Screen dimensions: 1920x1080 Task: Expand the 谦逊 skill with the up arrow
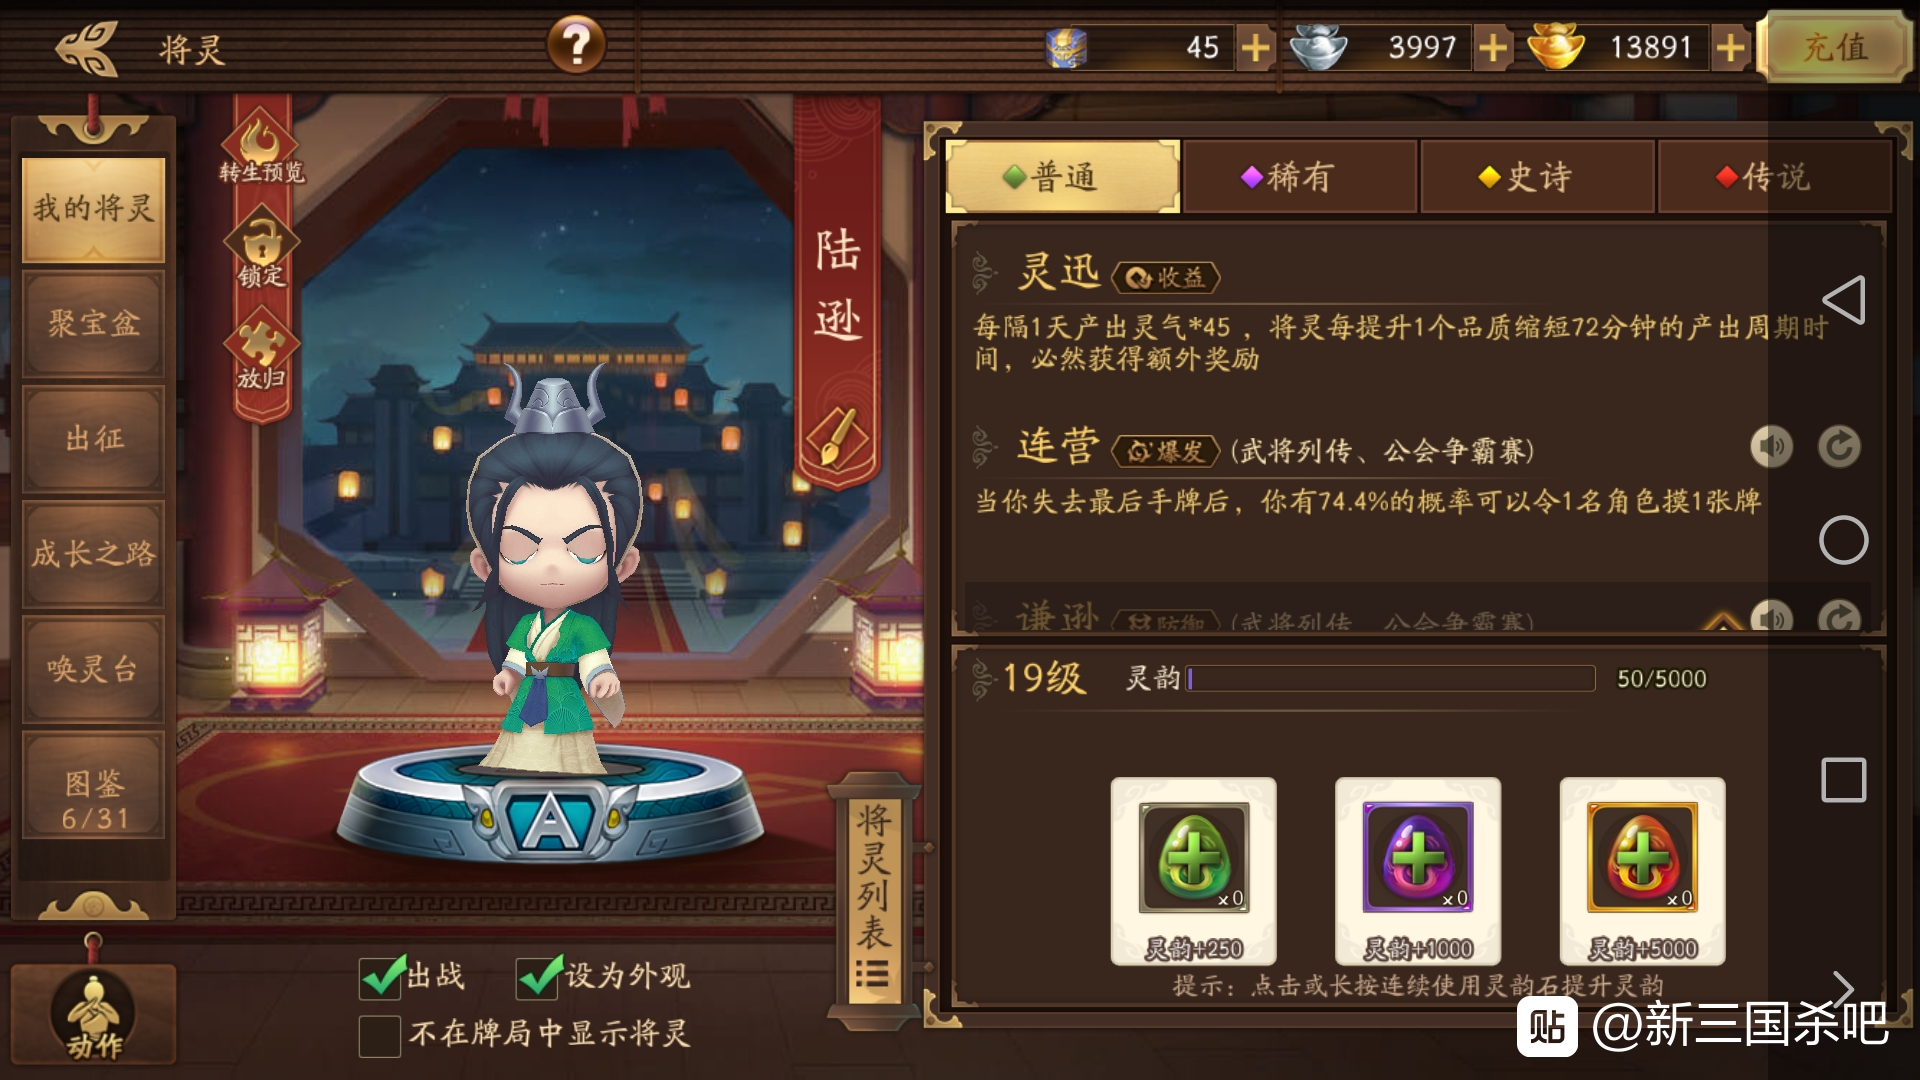[x=1722, y=622]
